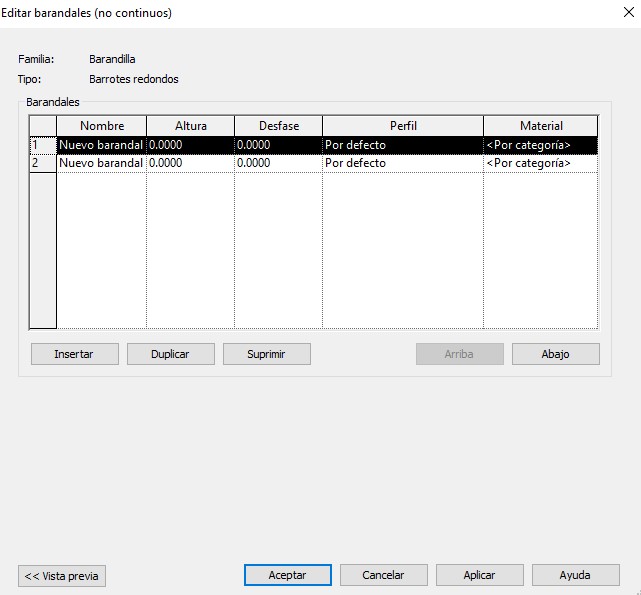Click the Insertar button
641x595 pixels.
(74, 354)
